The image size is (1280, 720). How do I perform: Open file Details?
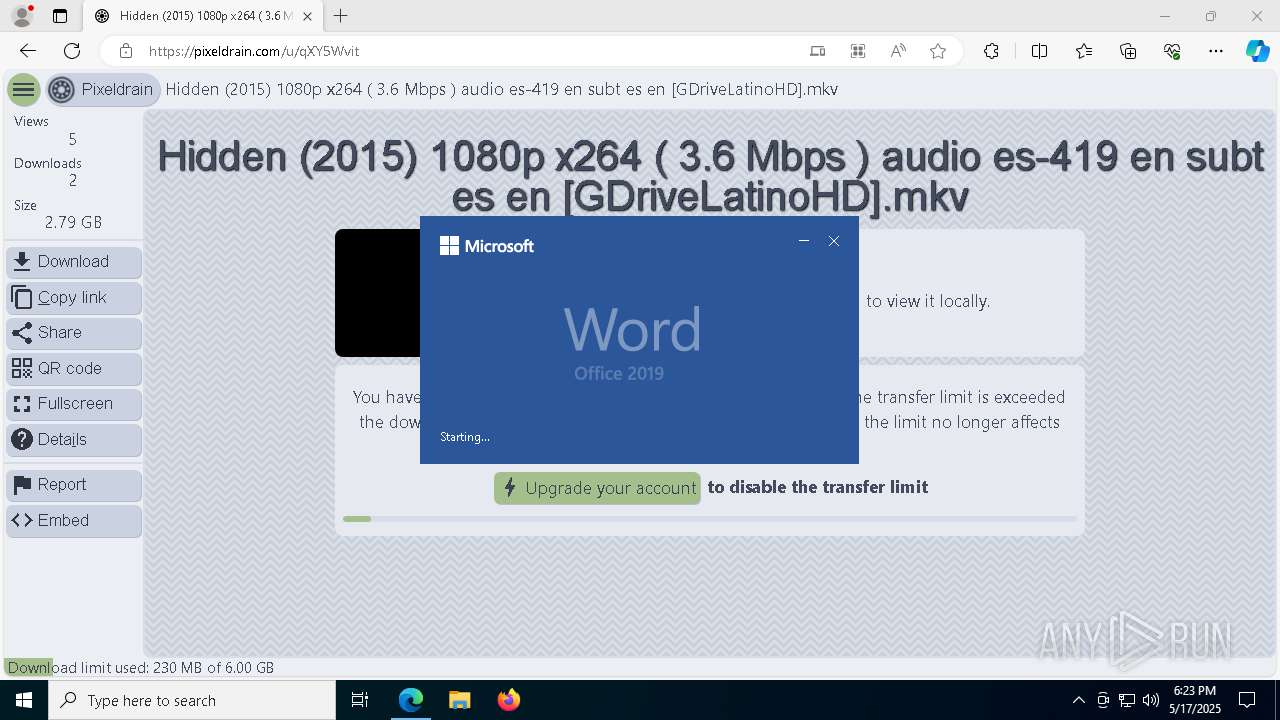coord(74,440)
